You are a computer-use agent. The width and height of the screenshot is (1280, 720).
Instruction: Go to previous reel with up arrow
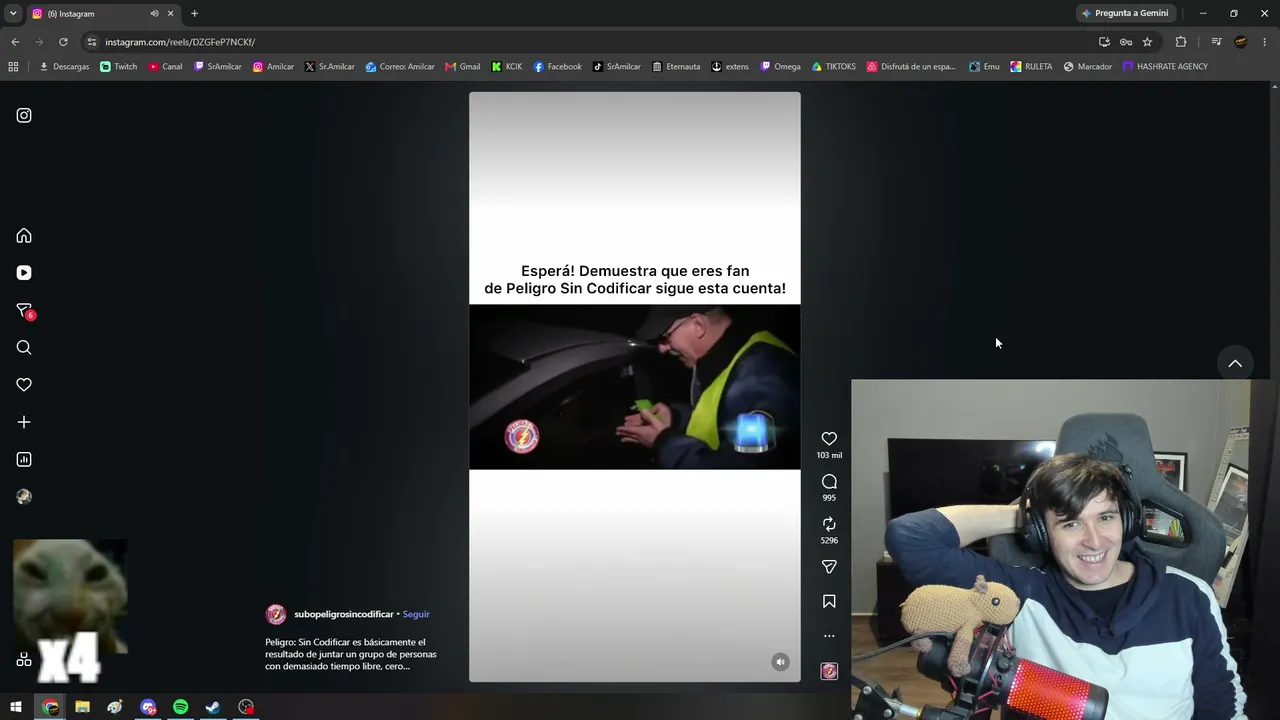(x=1235, y=364)
